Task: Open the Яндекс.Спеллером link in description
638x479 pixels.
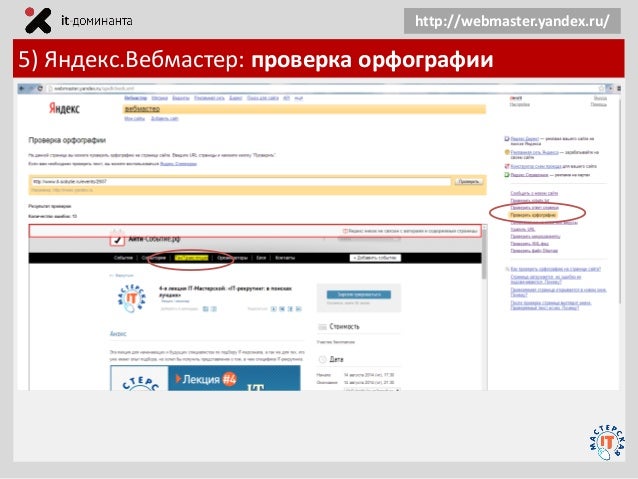Action: pos(178,164)
